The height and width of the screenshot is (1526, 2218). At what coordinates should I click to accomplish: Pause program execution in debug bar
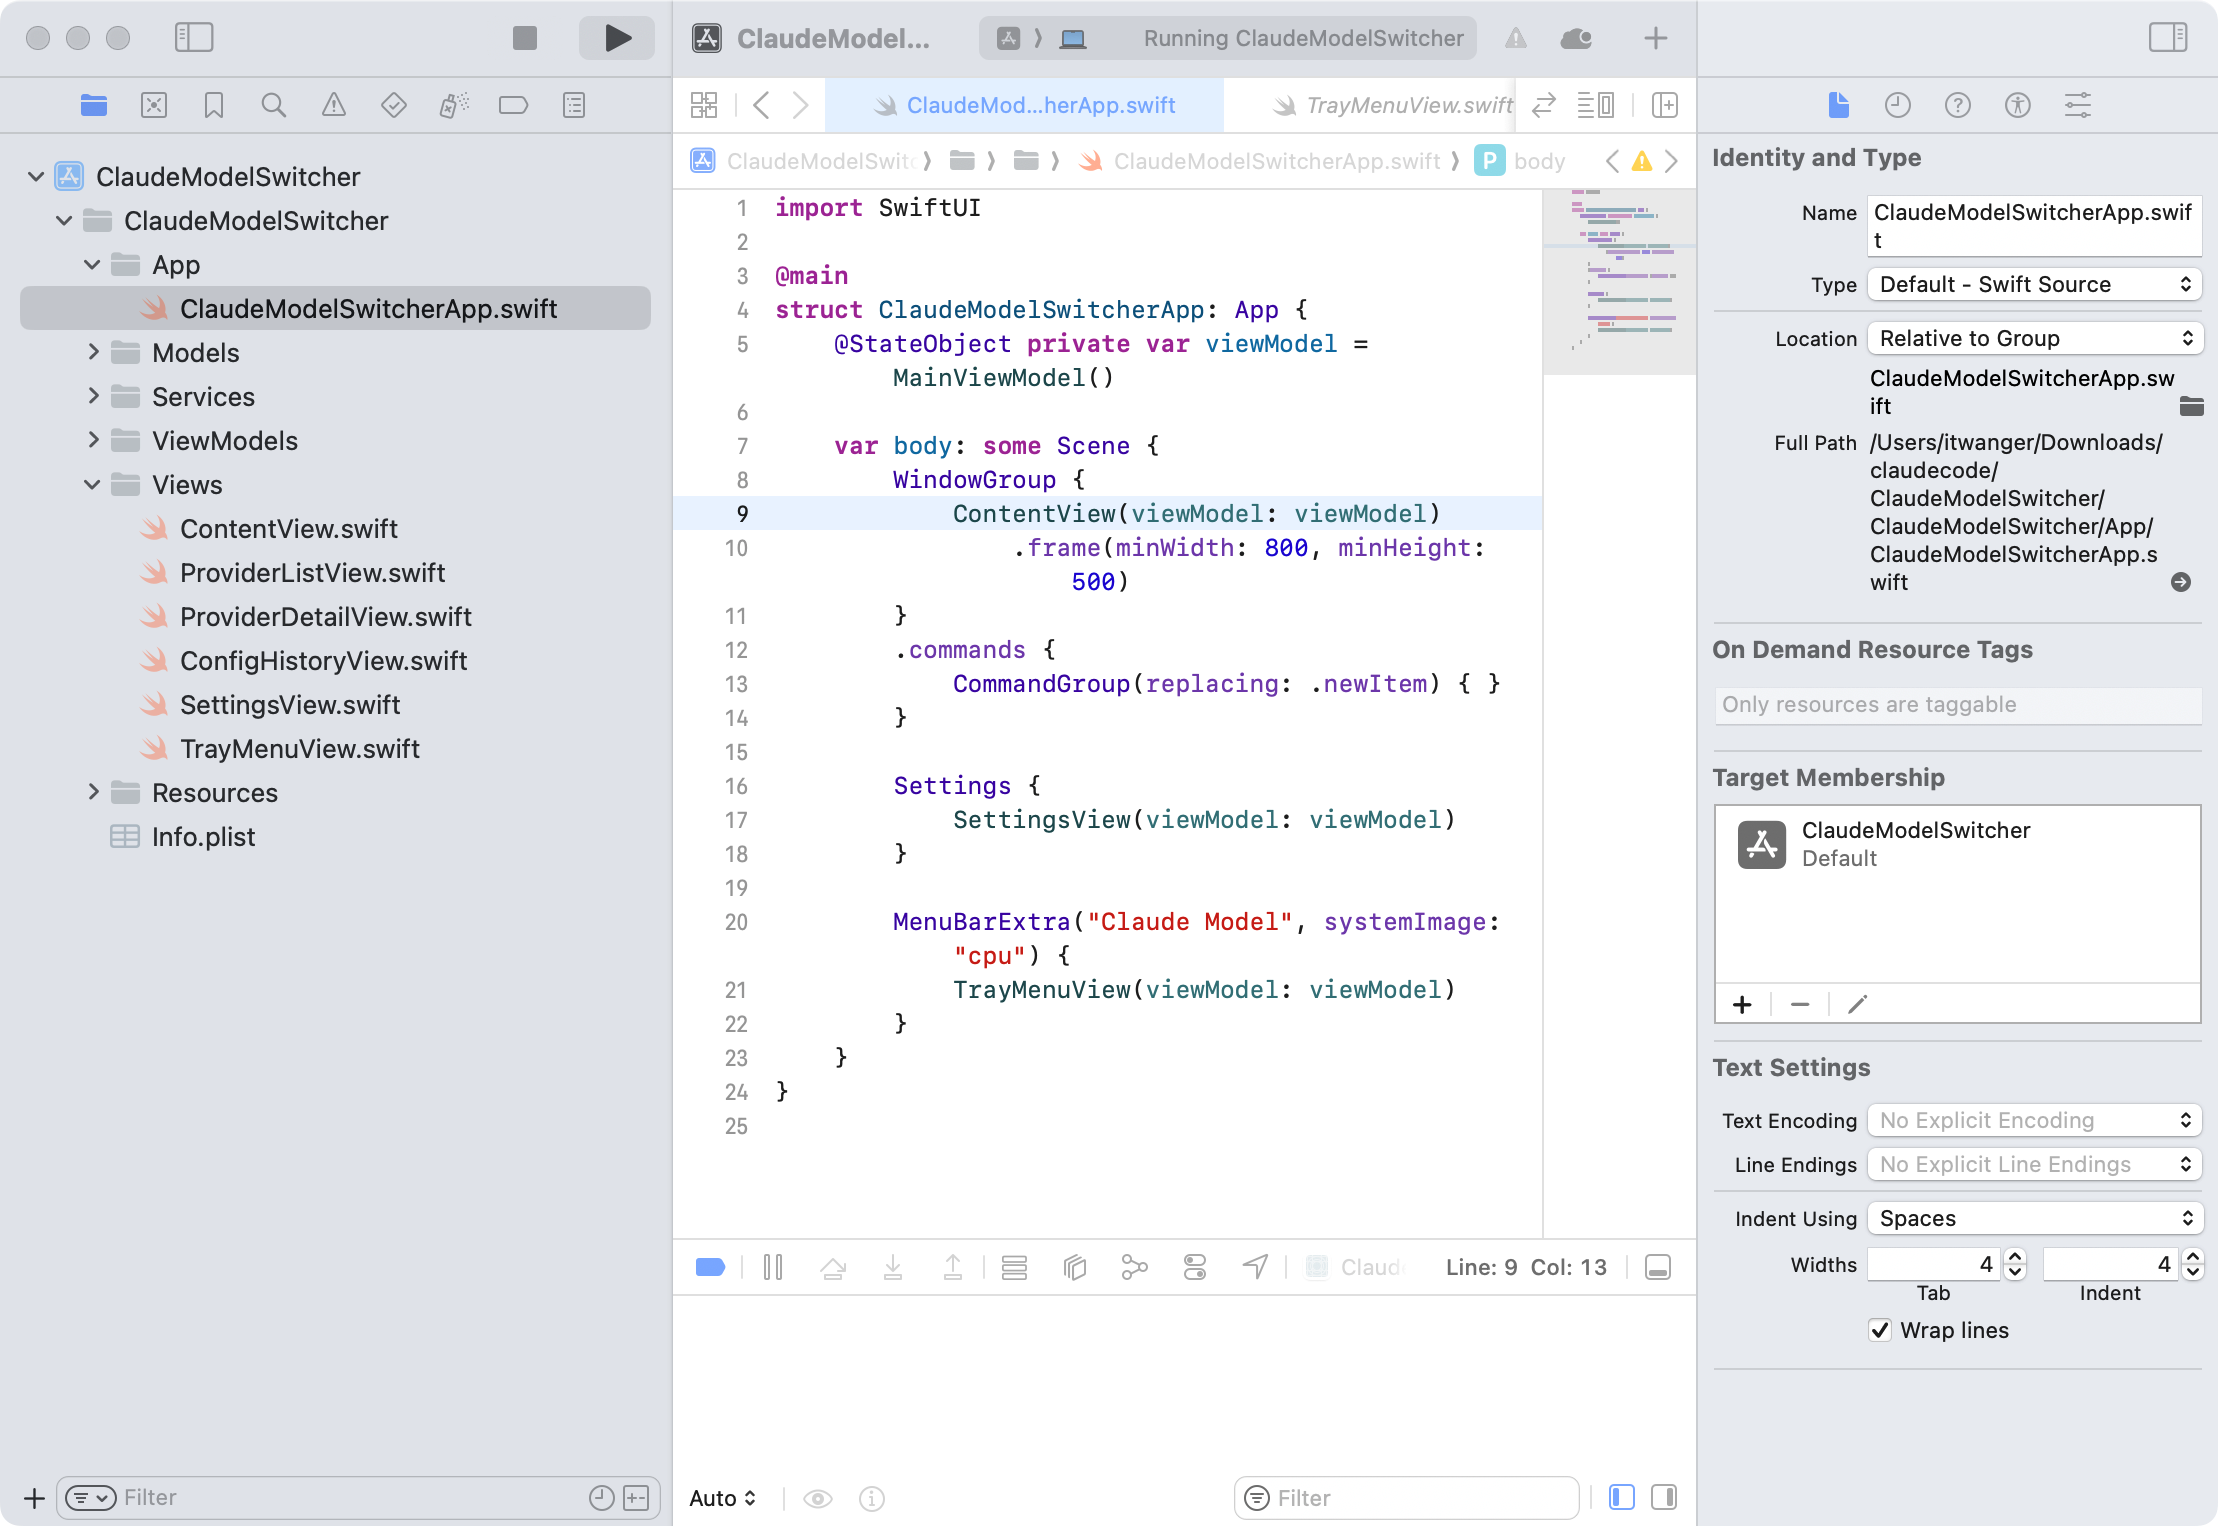click(772, 1268)
